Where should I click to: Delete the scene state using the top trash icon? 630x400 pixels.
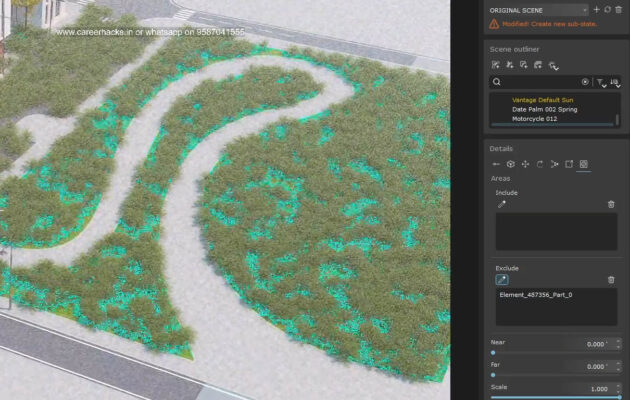pos(618,9)
